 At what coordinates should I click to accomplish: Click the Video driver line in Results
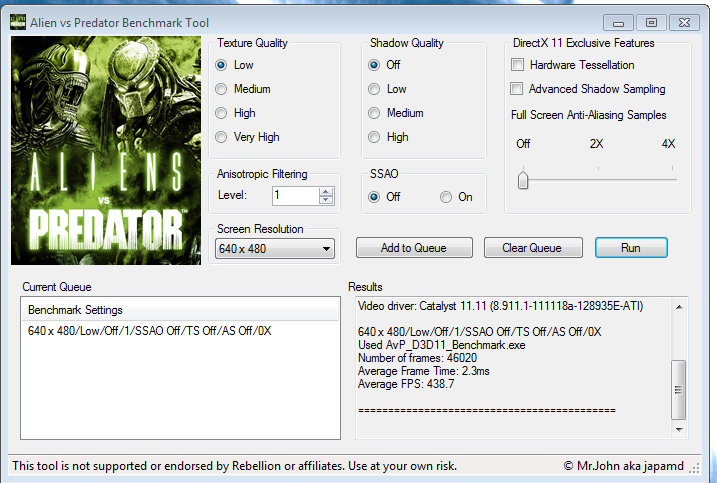pyautogui.click(x=500, y=306)
